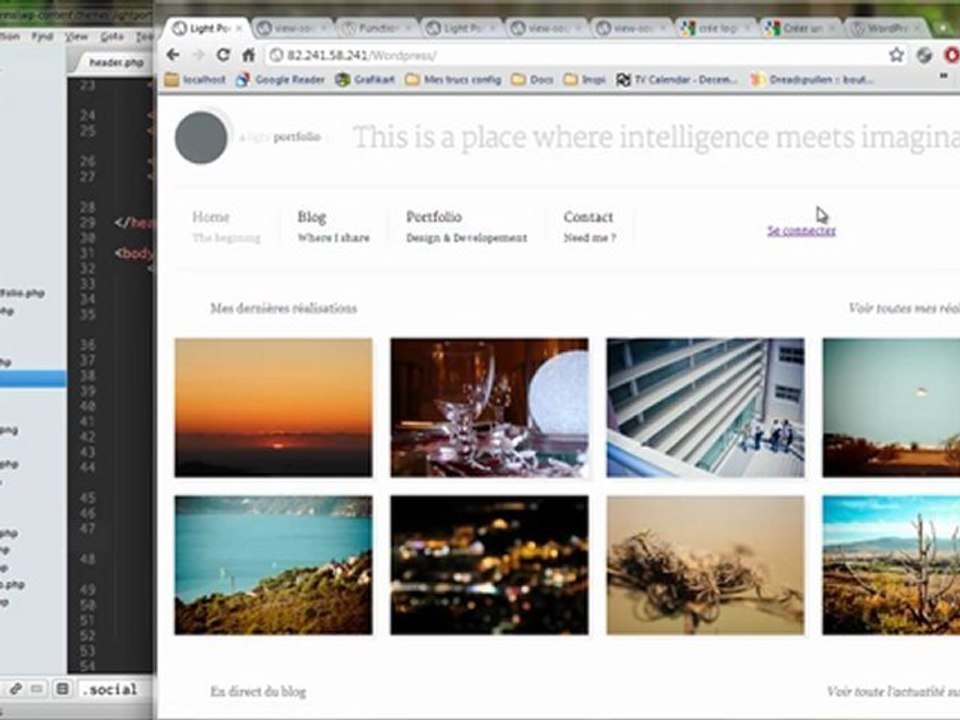Open the localhost bookmark folder
Image resolution: width=960 pixels, height=720 pixels.
point(195,80)
